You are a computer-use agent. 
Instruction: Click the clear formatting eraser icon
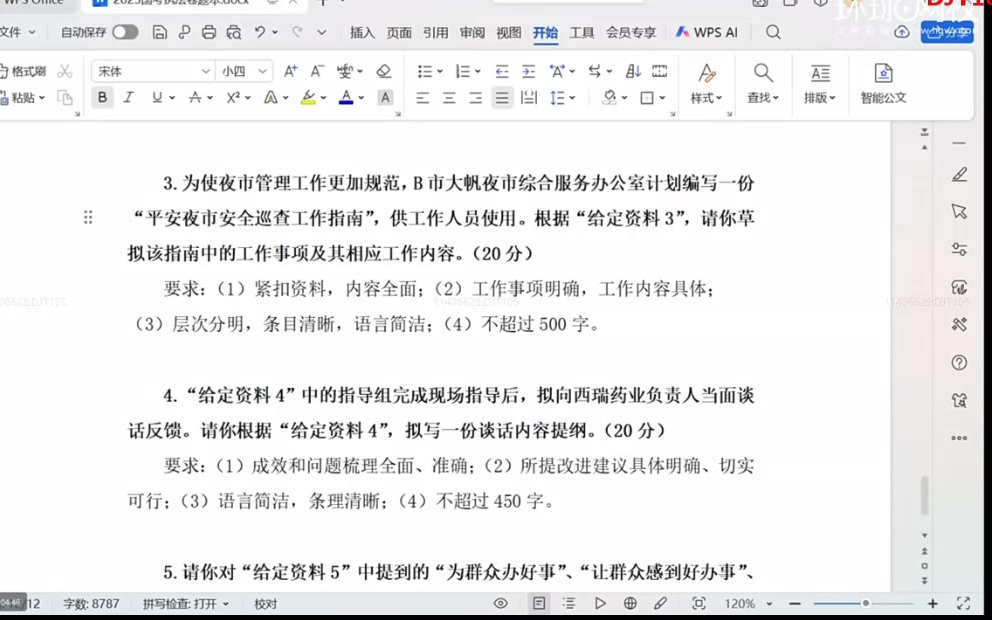coord(384,71)
